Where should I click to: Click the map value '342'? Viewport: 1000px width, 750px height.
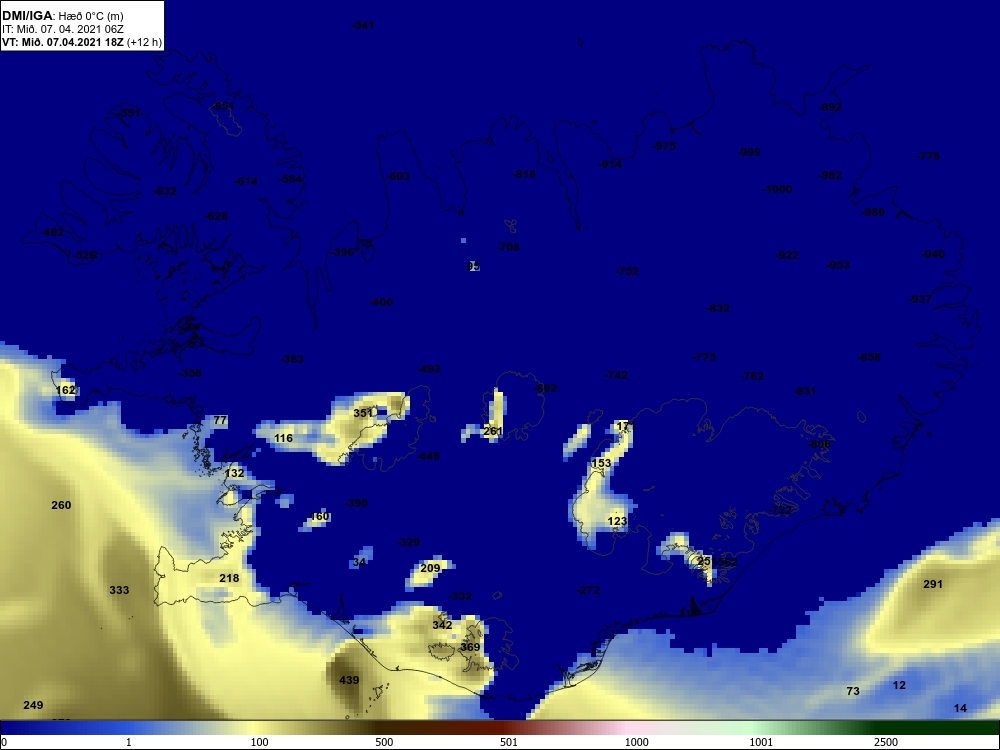(442, 624)
